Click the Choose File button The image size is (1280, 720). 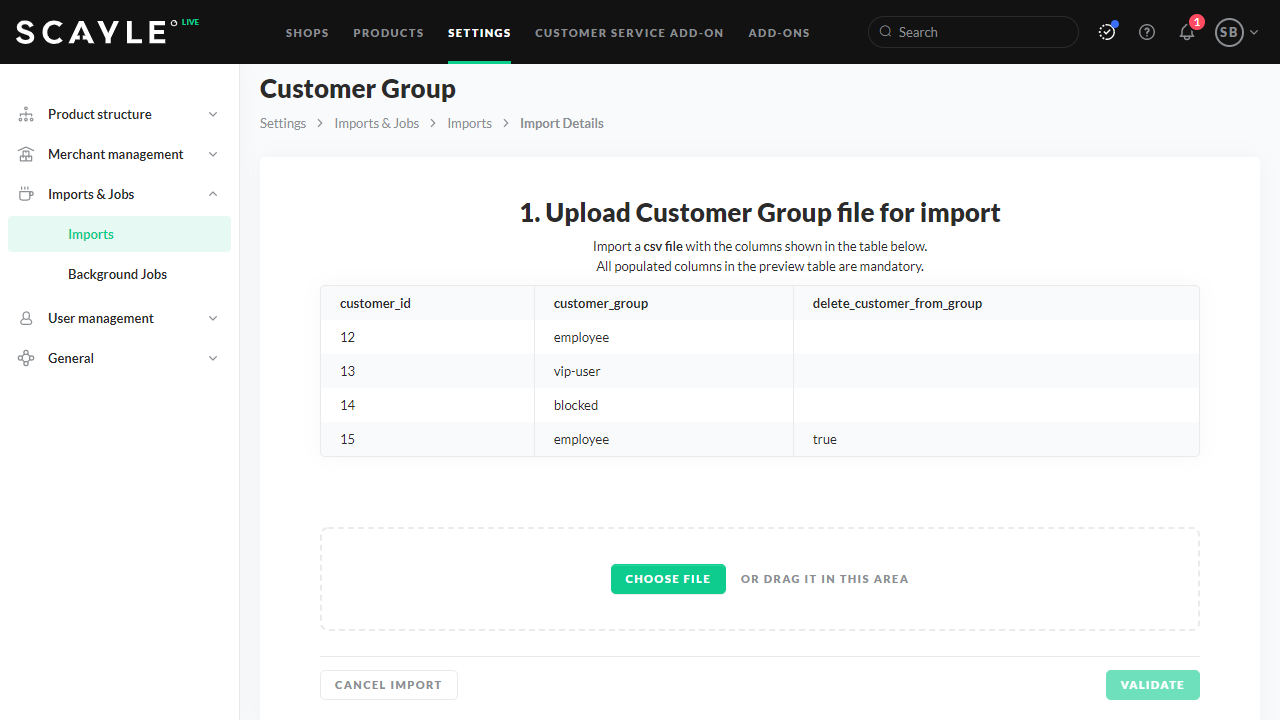pos(668,579)
